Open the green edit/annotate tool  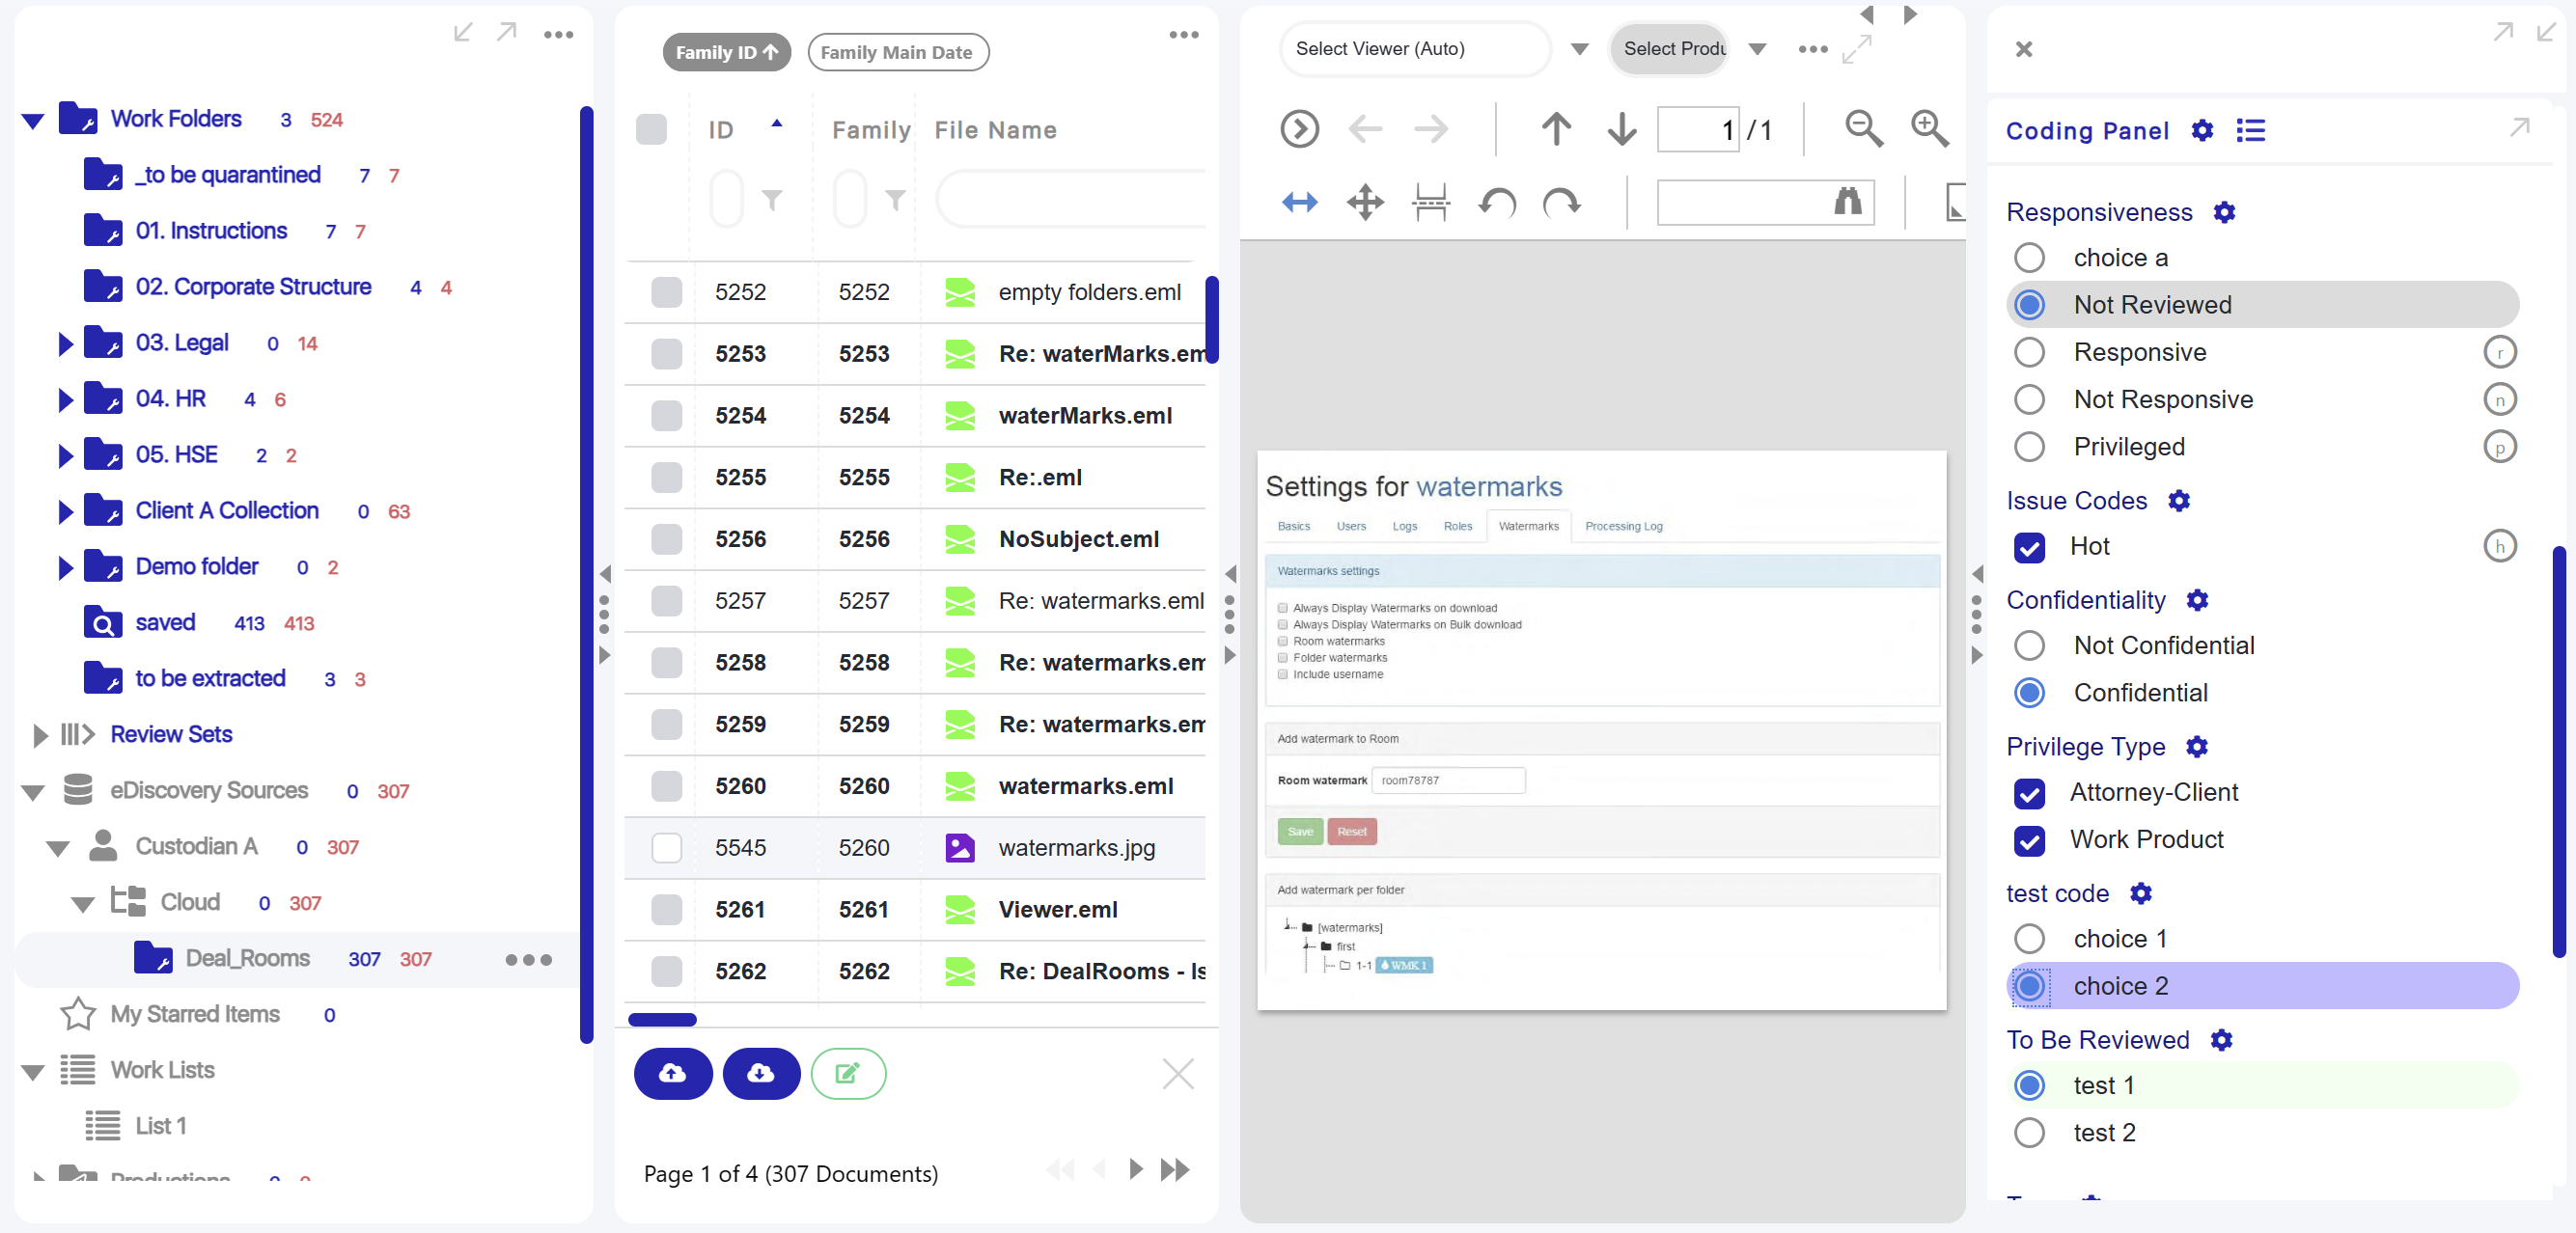click(848, 1073)
